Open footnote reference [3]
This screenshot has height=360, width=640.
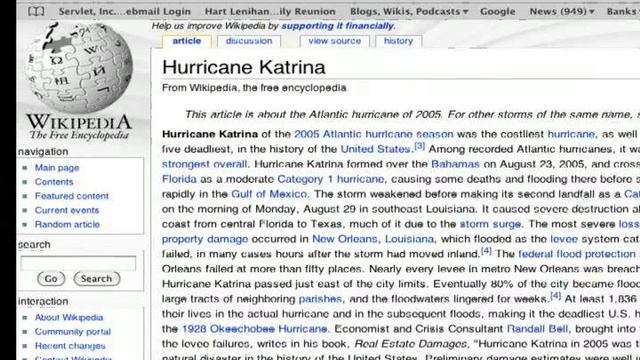tap(420, 146)
